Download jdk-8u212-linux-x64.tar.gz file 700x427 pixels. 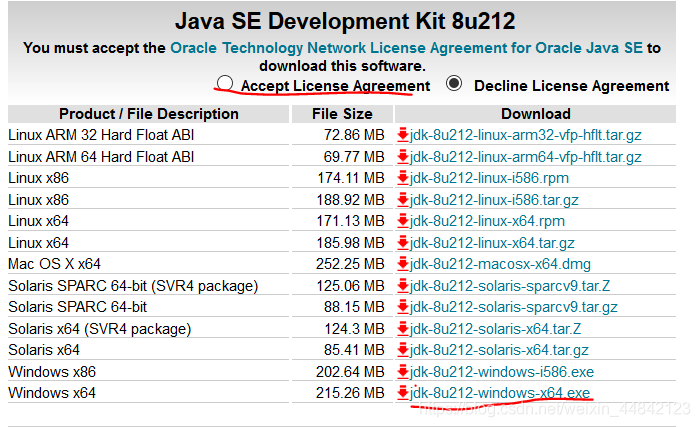click(x=492, y=243)
